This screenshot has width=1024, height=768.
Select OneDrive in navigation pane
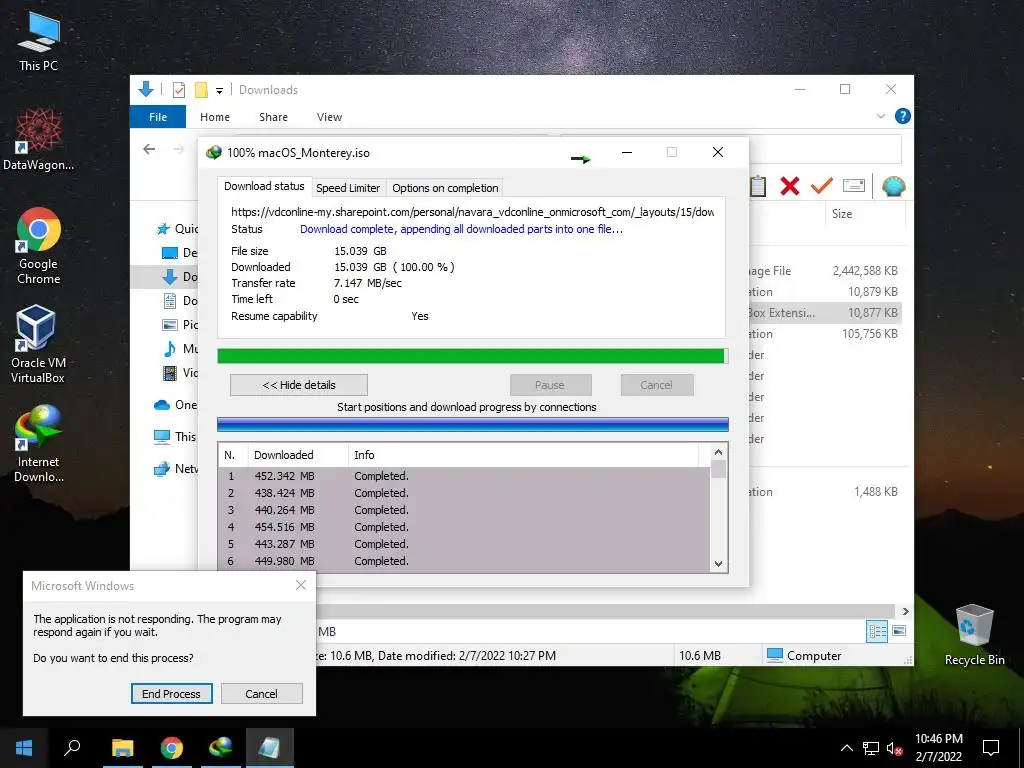[x=176, y=405]
